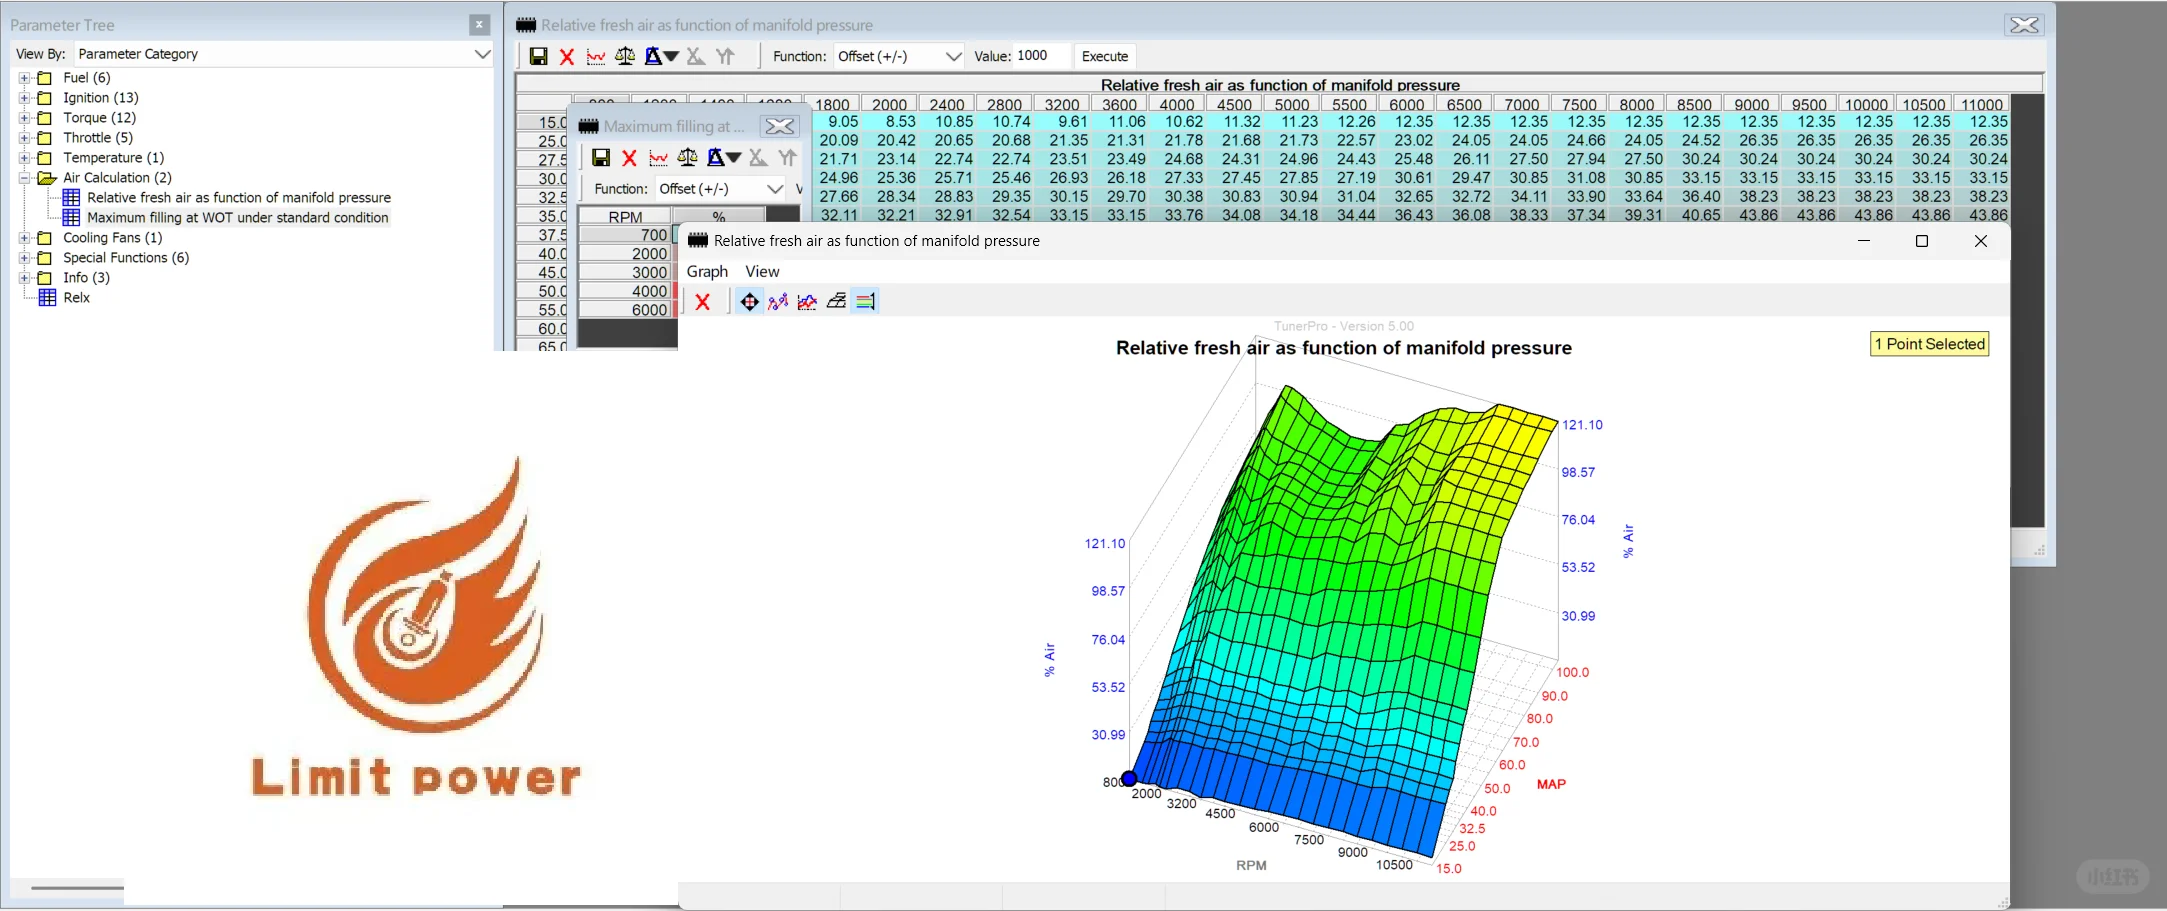Click the blue-red scatter points graph icon

[778, 302]
